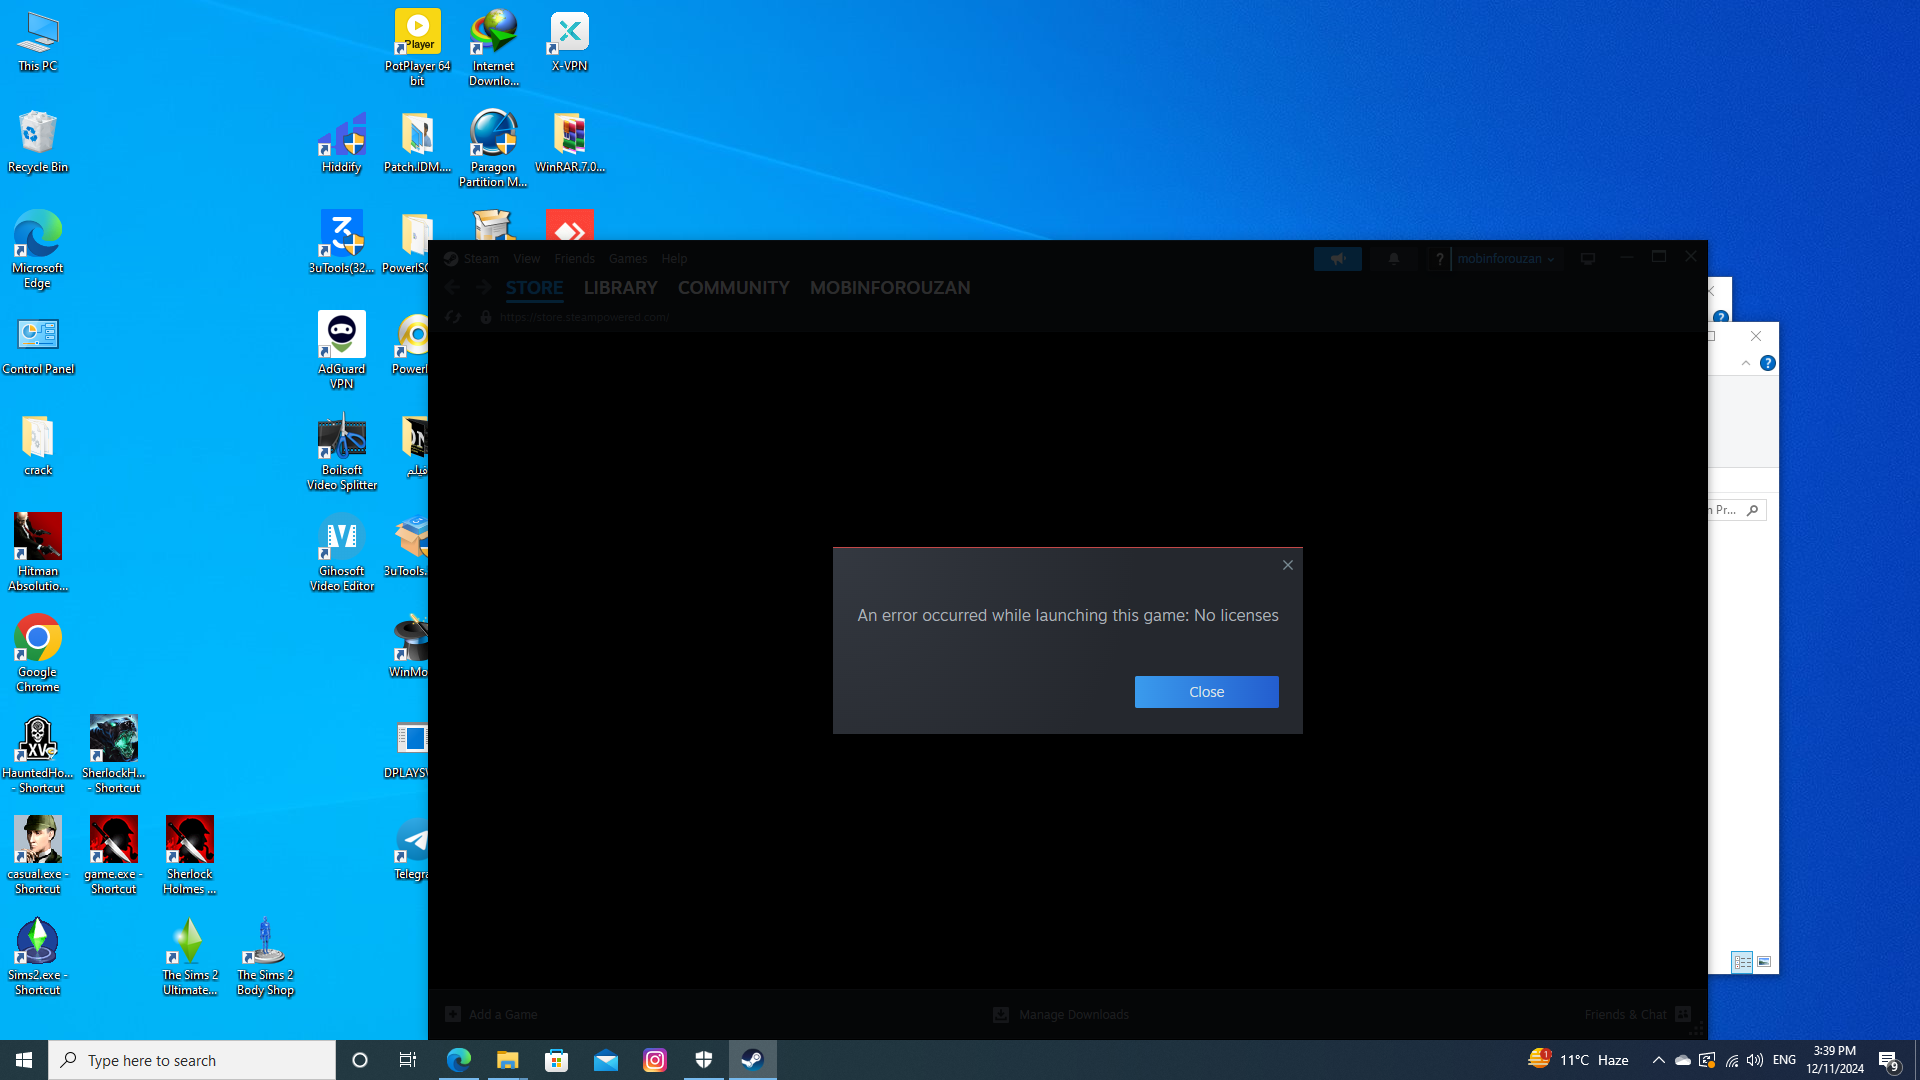Open the Games menu in Steam
Viewport: 1920px width, 1080px height.
627,259
